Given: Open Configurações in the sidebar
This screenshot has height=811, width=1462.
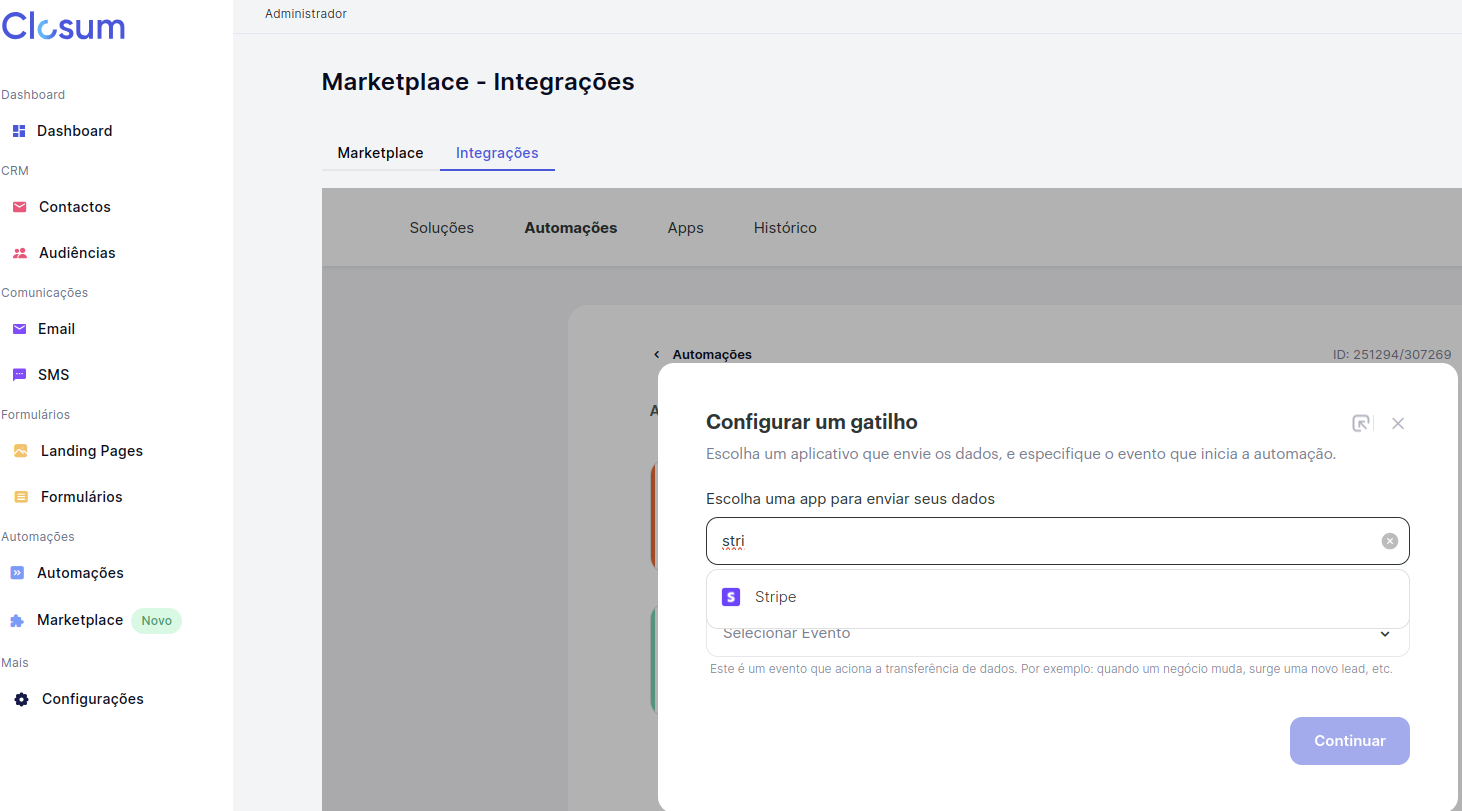Looking at the screenshot, I should 93,699.
